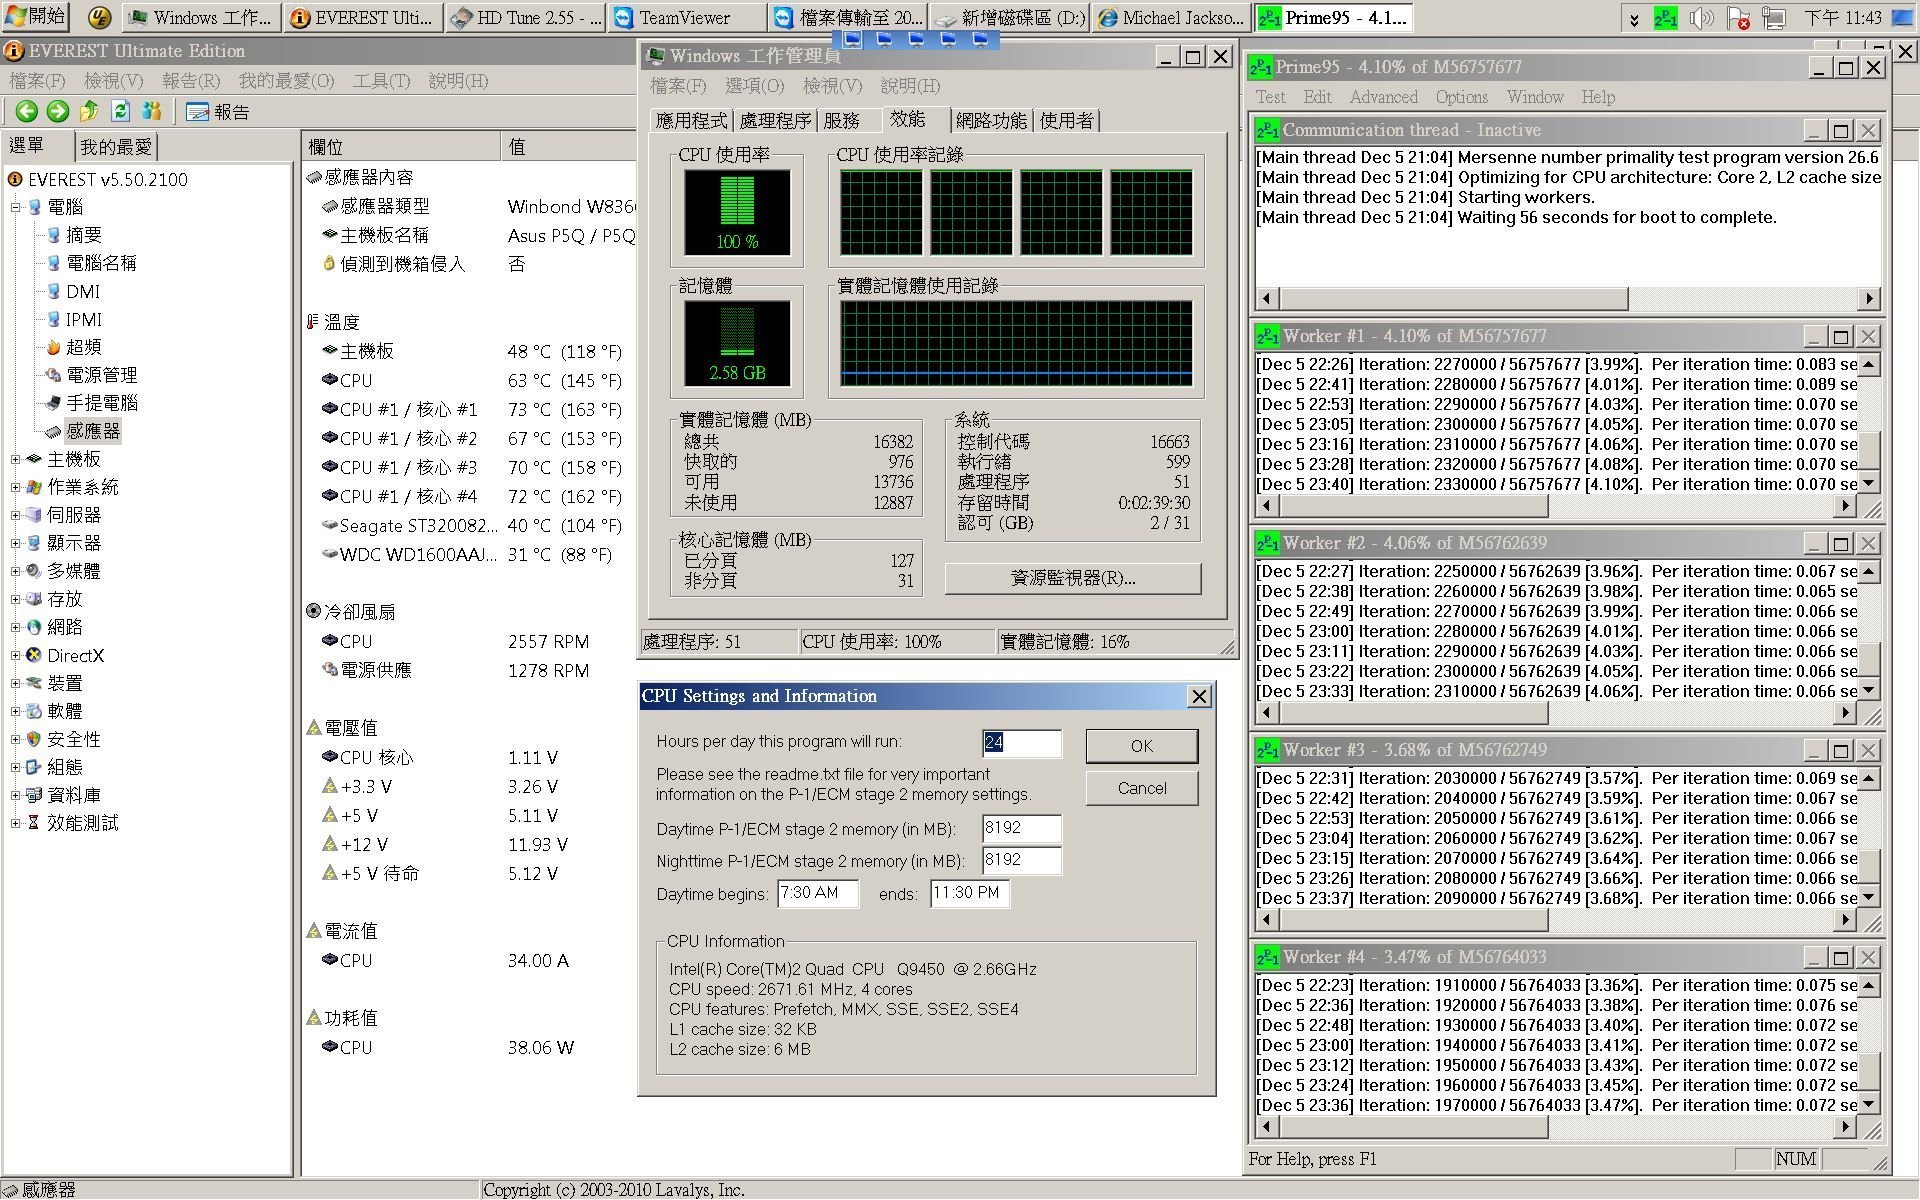Click Prime95 green tray icon
1920x1200 pixels.
[1666, 18]
